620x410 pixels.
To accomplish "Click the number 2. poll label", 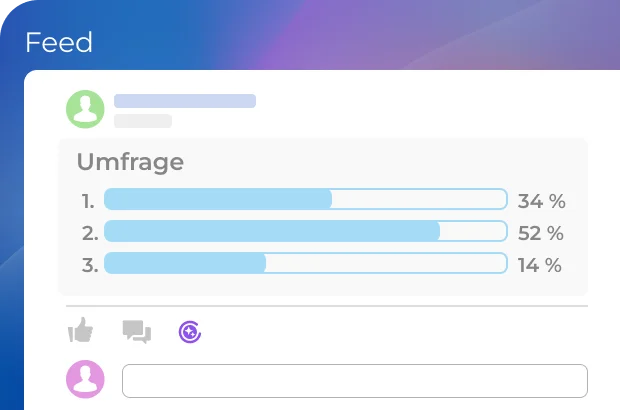I will (90, 233).
